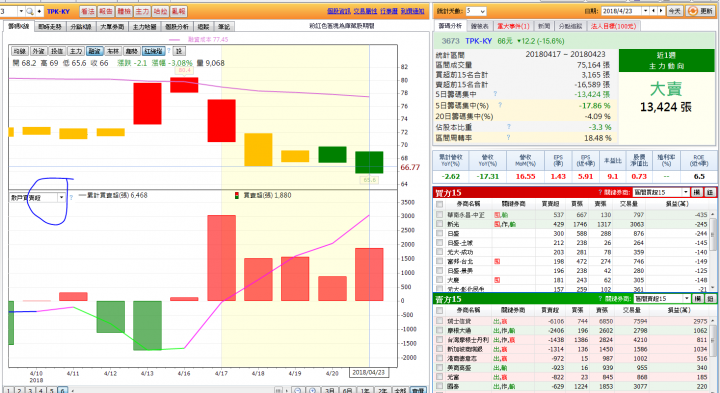Toggle the 主力 chart indicator button
Viewport: 720px width, 393px height.
pos(76,51)
